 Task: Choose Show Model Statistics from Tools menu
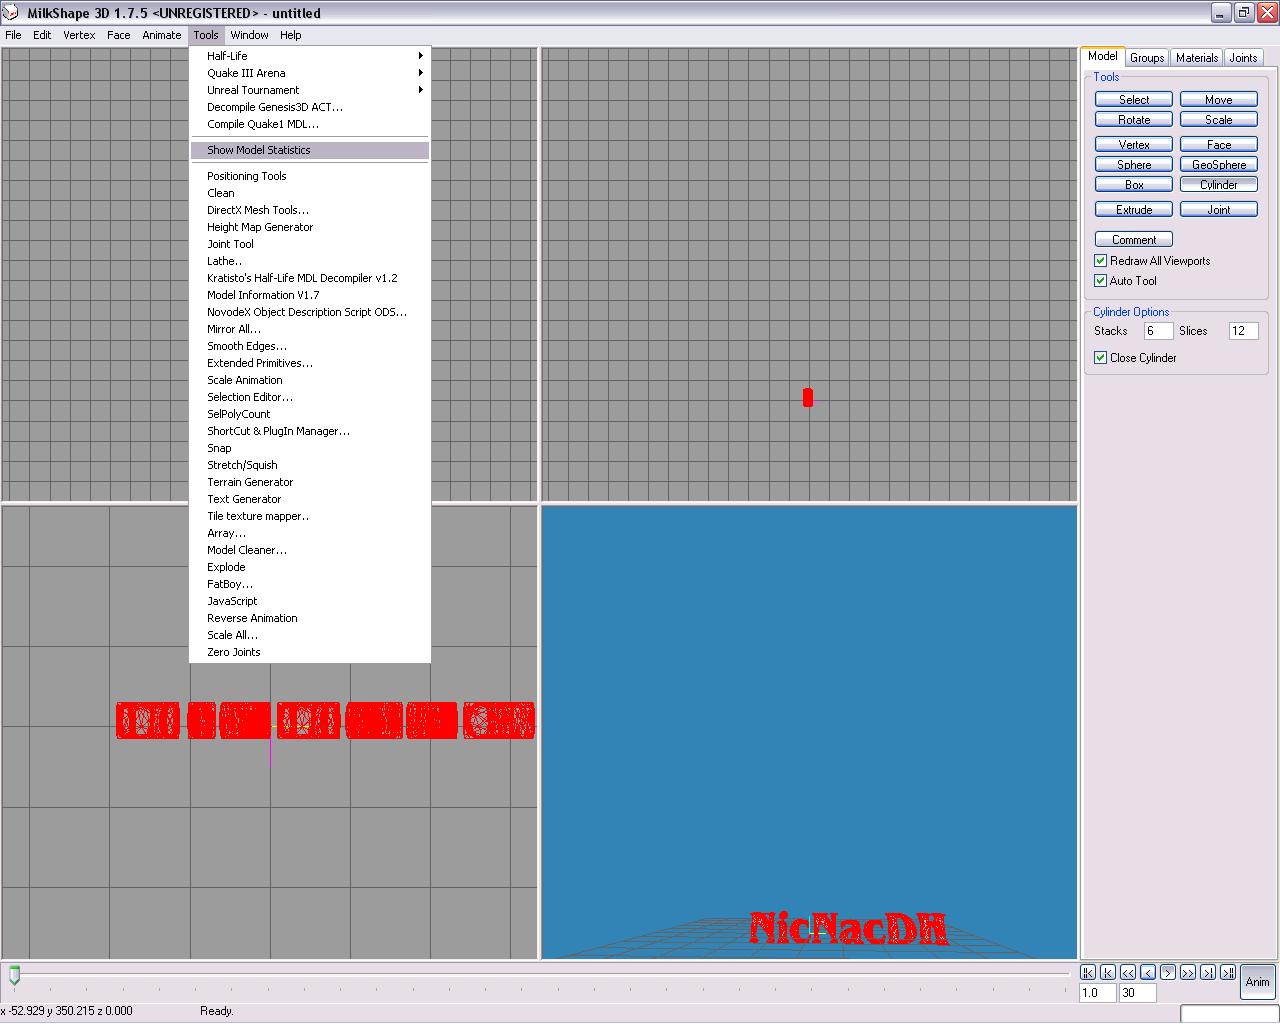point(310,150)
